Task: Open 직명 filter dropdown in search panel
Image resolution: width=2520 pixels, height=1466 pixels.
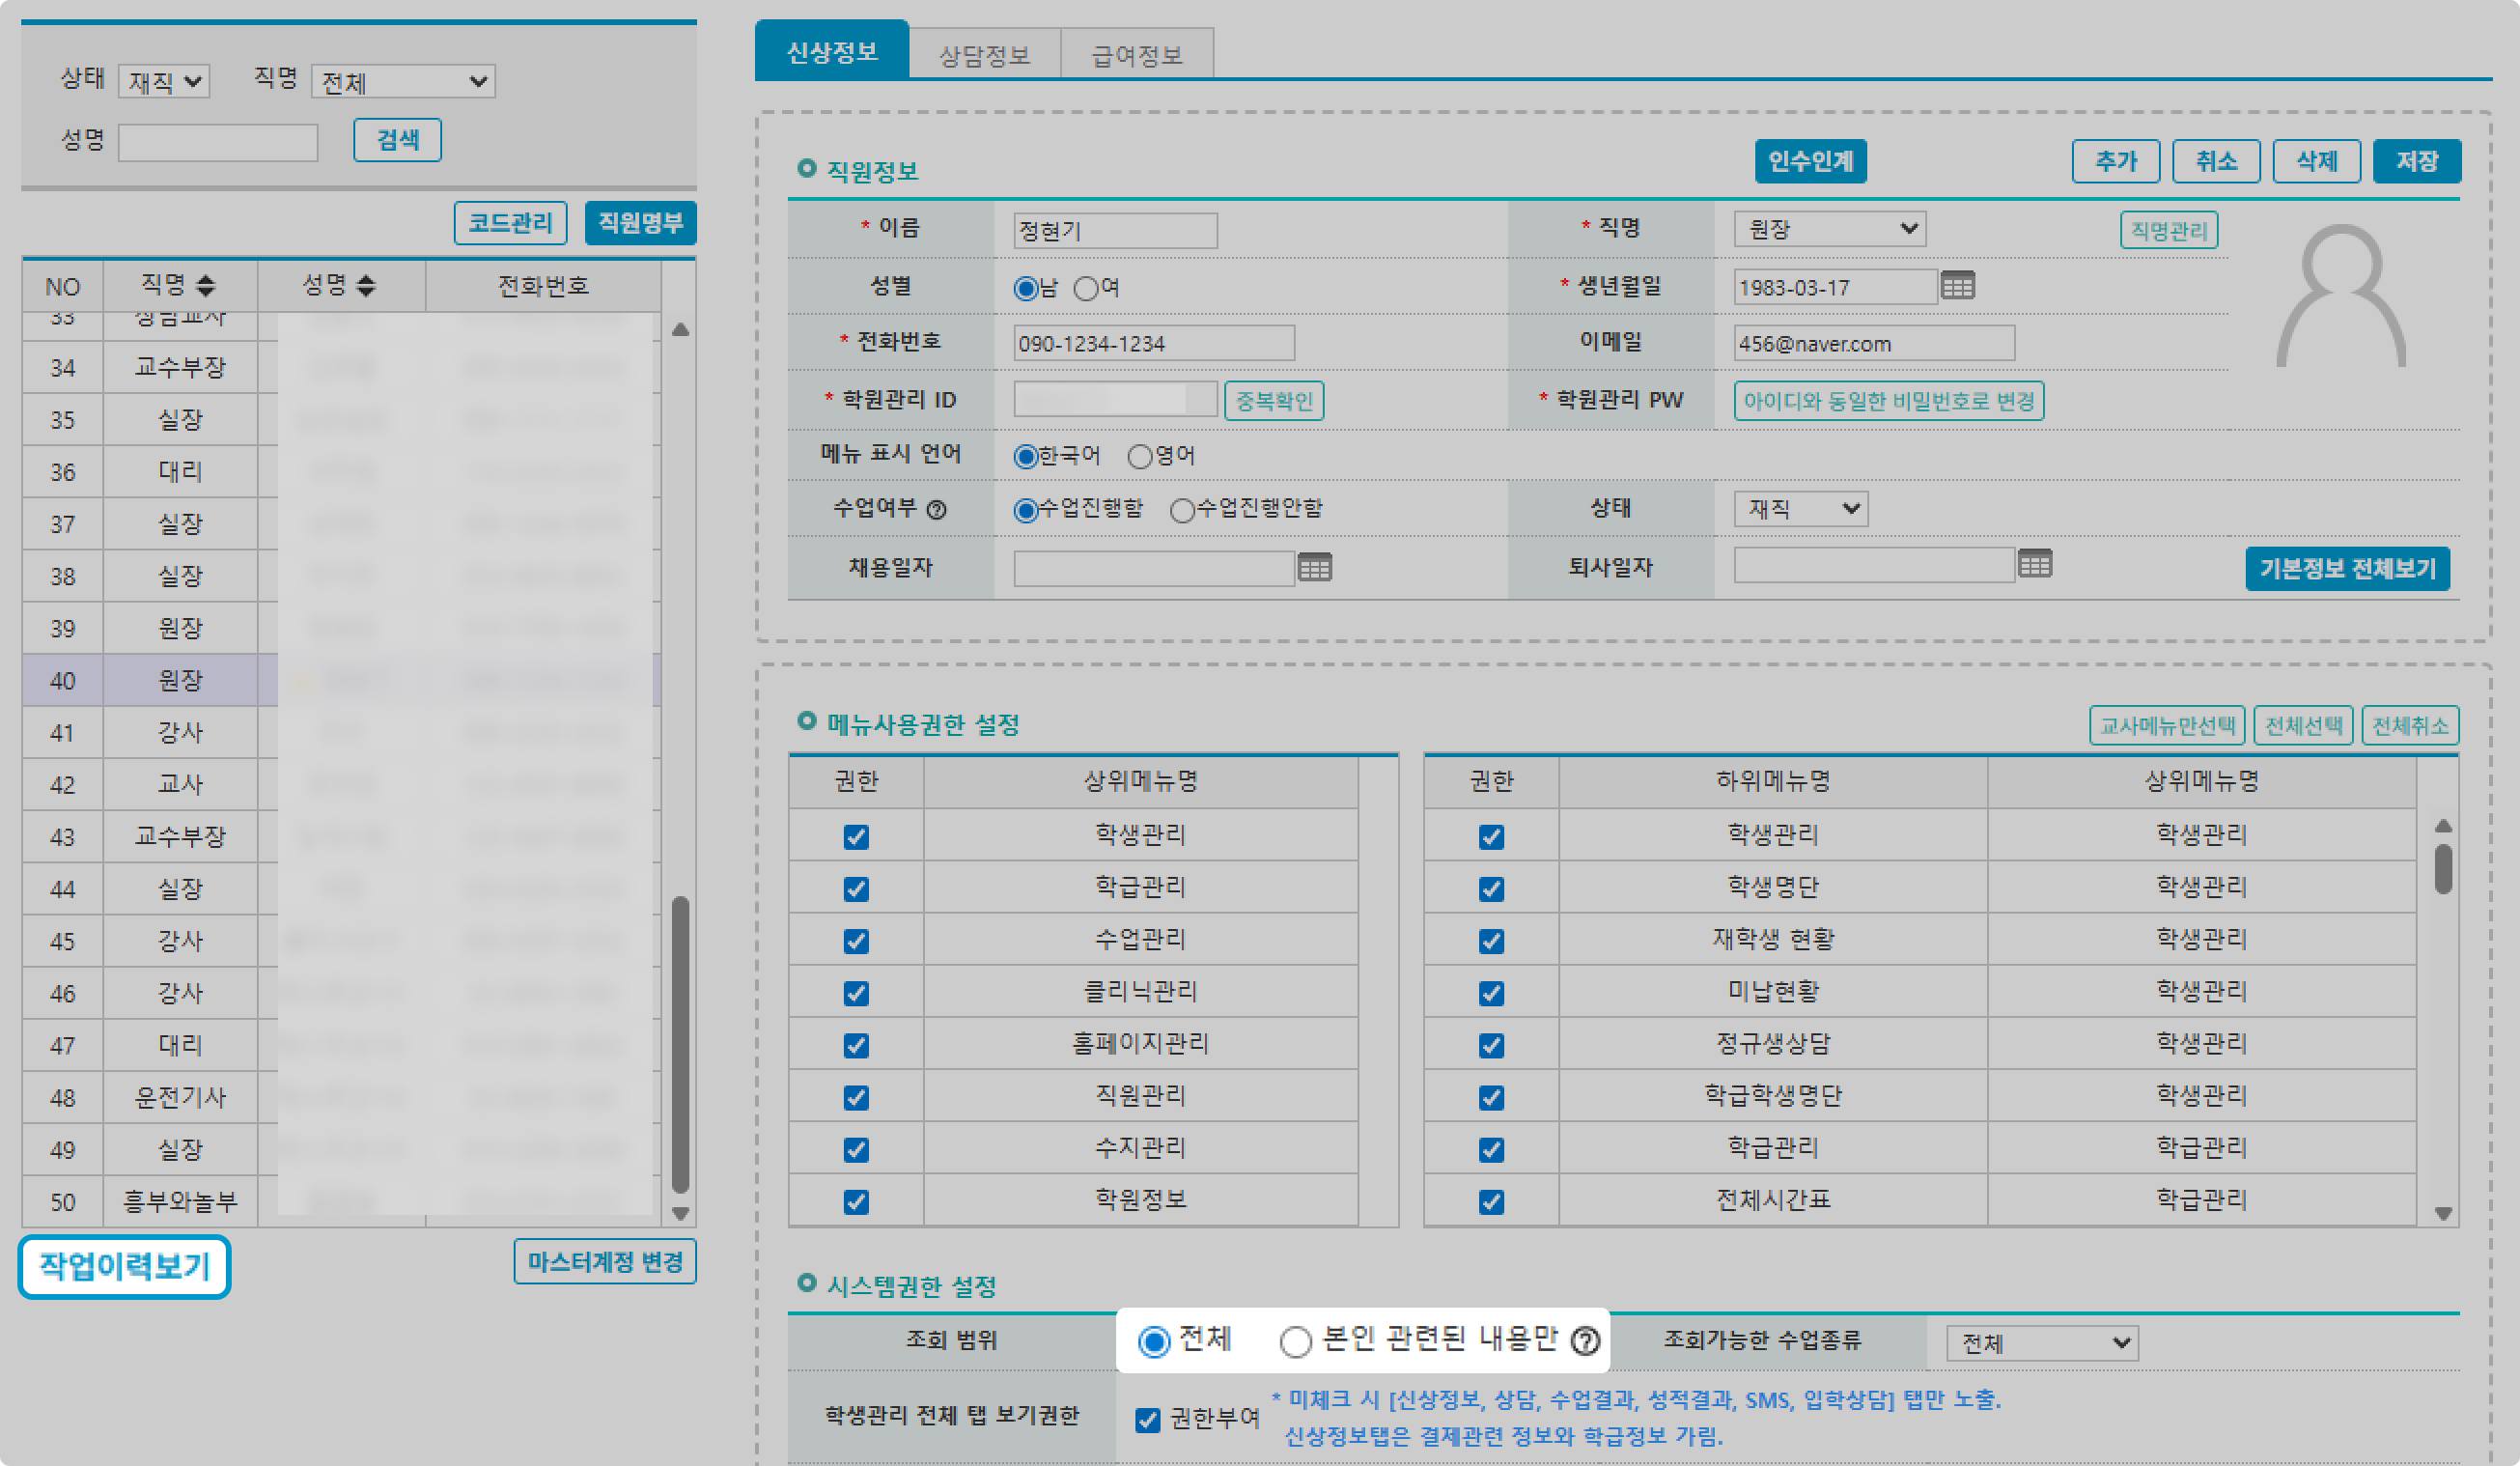Action: click(403, 81)
